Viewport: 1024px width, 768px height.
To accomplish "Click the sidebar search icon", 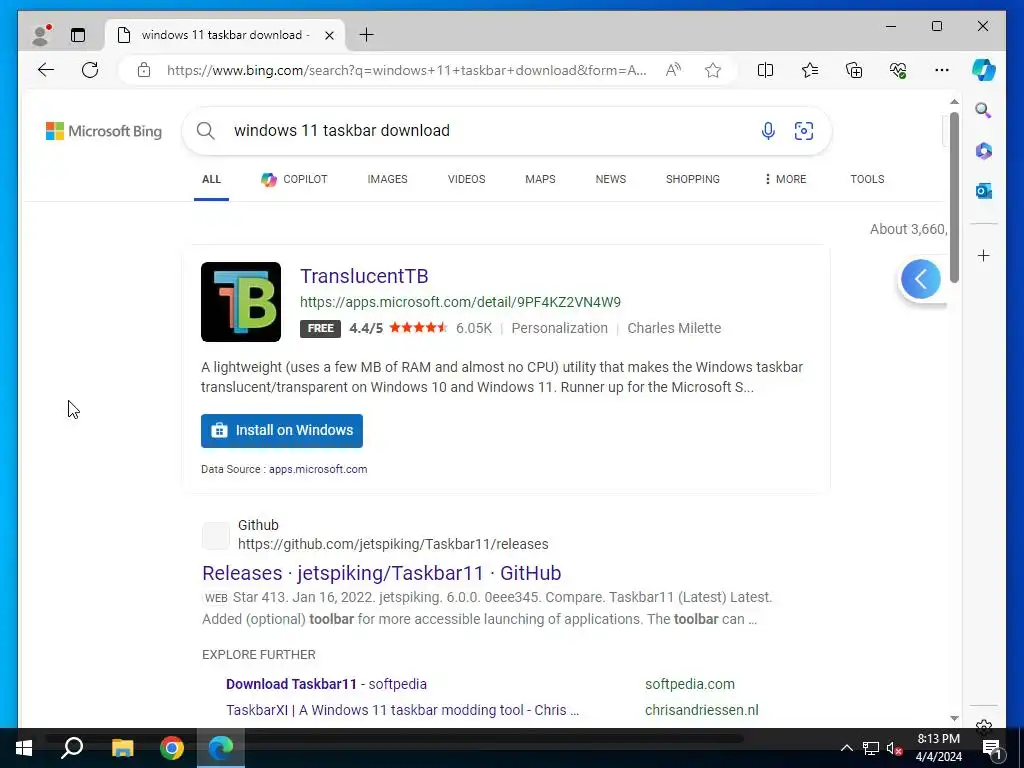I will click(x=984, y=110).
